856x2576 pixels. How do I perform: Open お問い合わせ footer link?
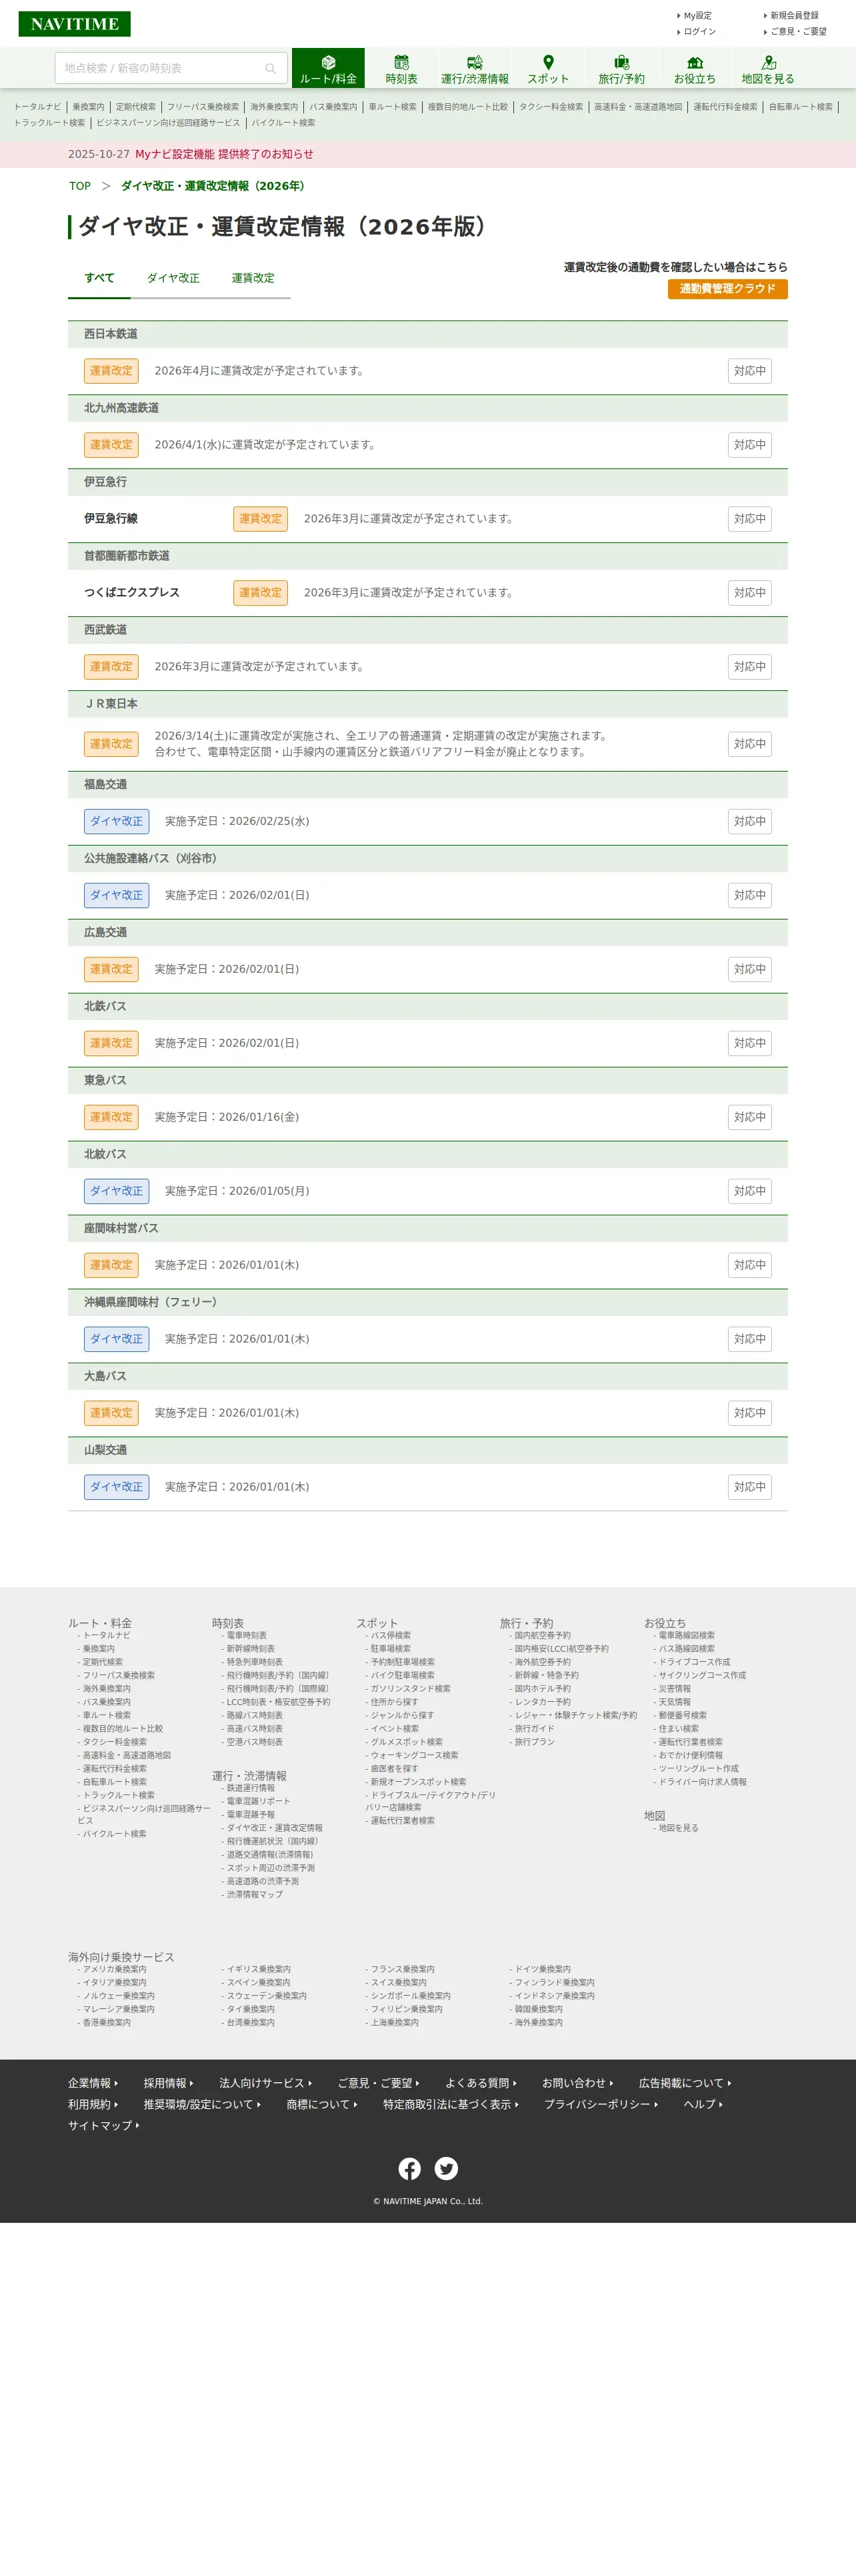click(x=578, y=2083)
